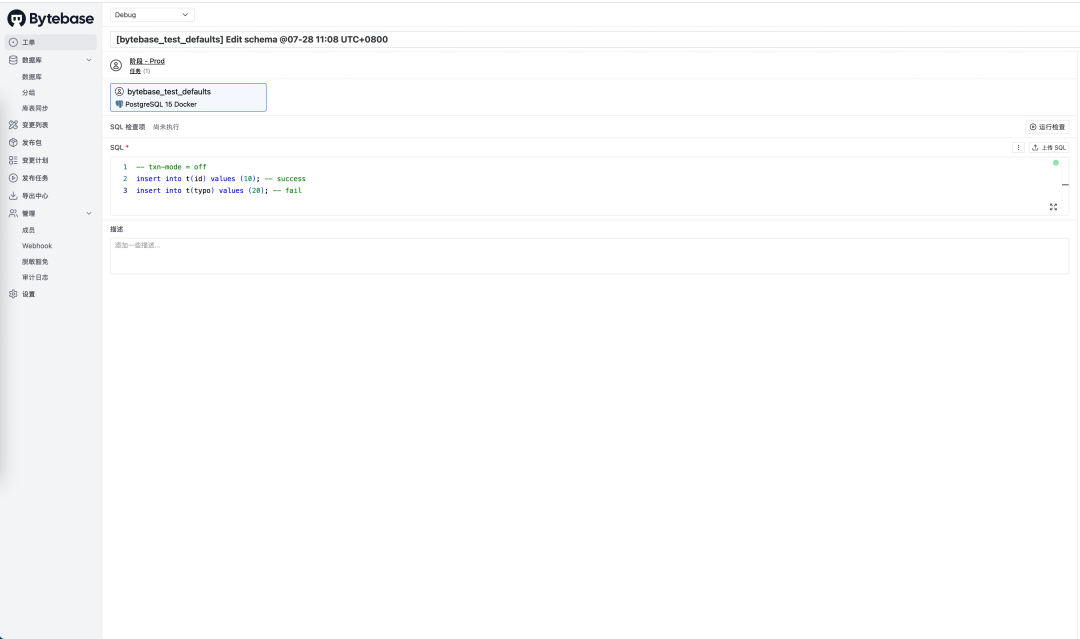The height and width of the screenshot is (639, 1080).
Task: Open the Webhook page
Action: [x=37, y=246]
